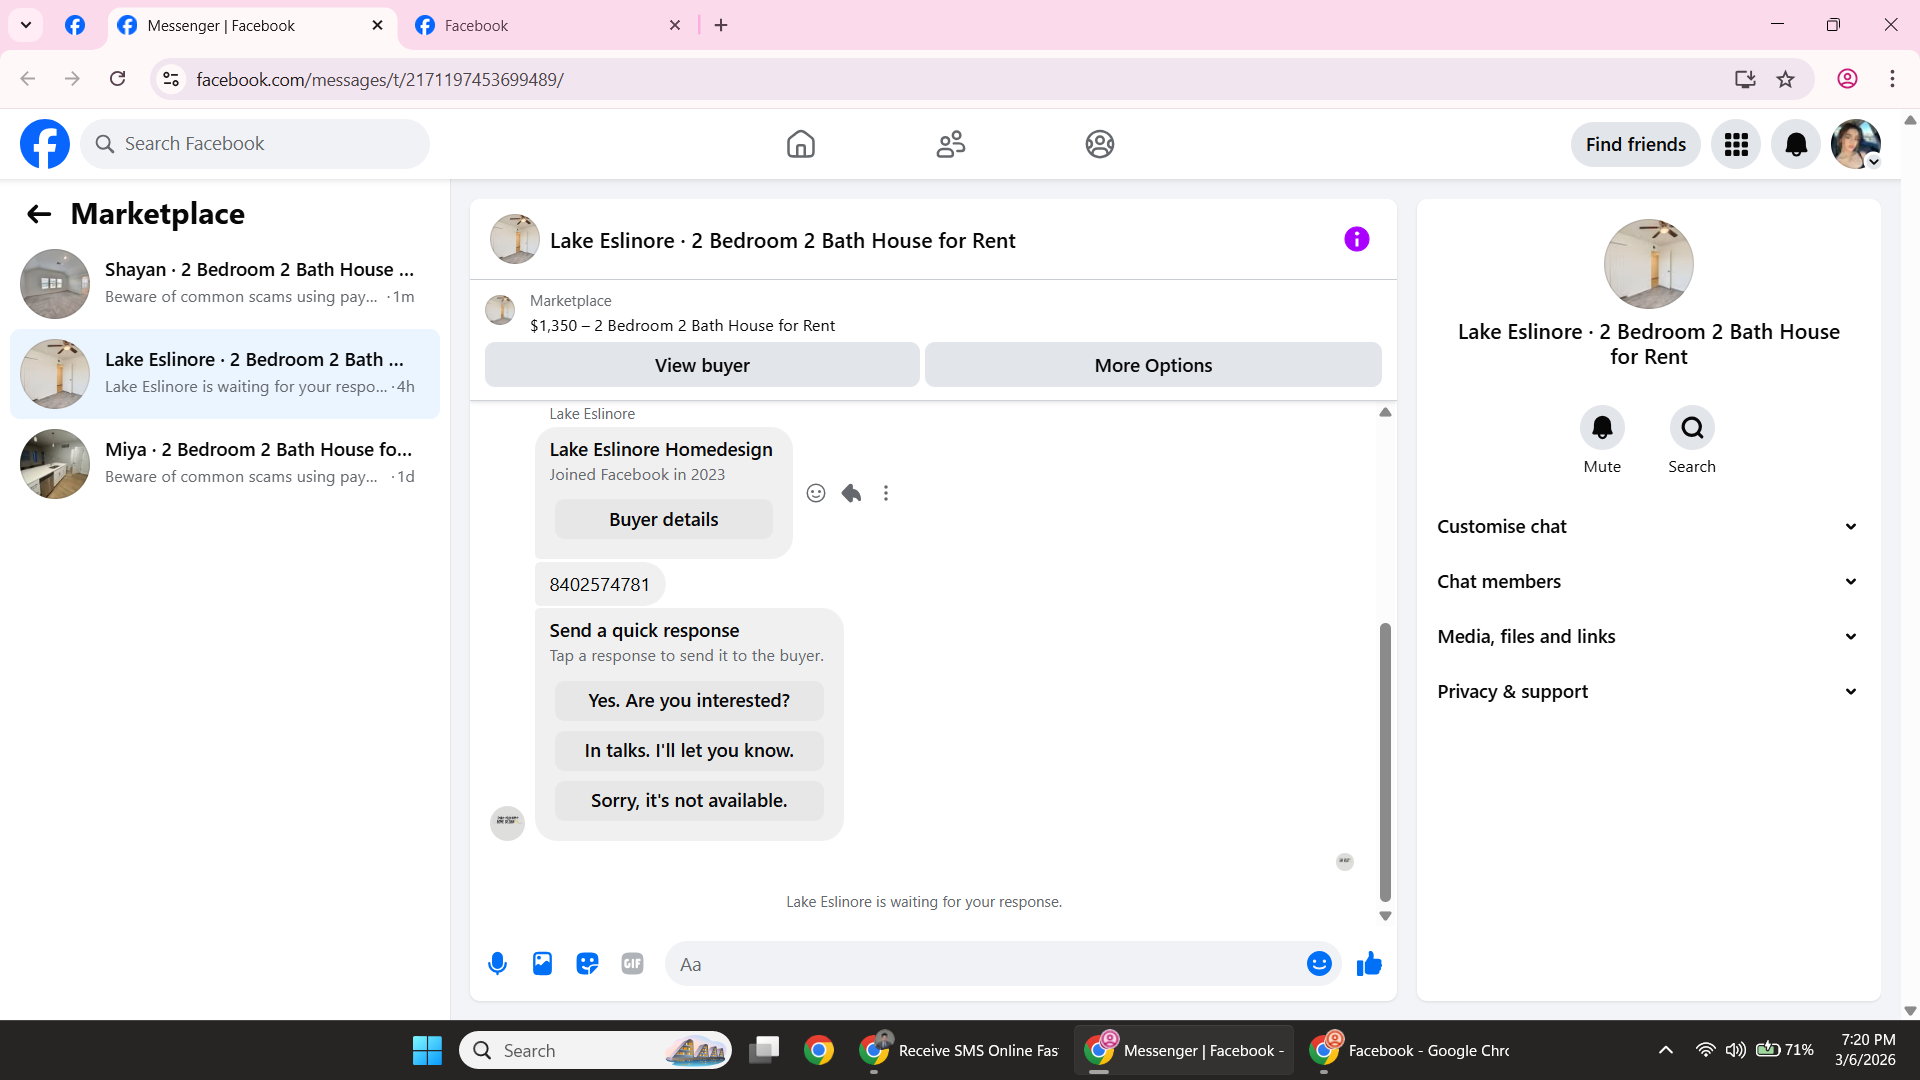
Task: Expand Media, files and links section
Action: pos(1648,637)
